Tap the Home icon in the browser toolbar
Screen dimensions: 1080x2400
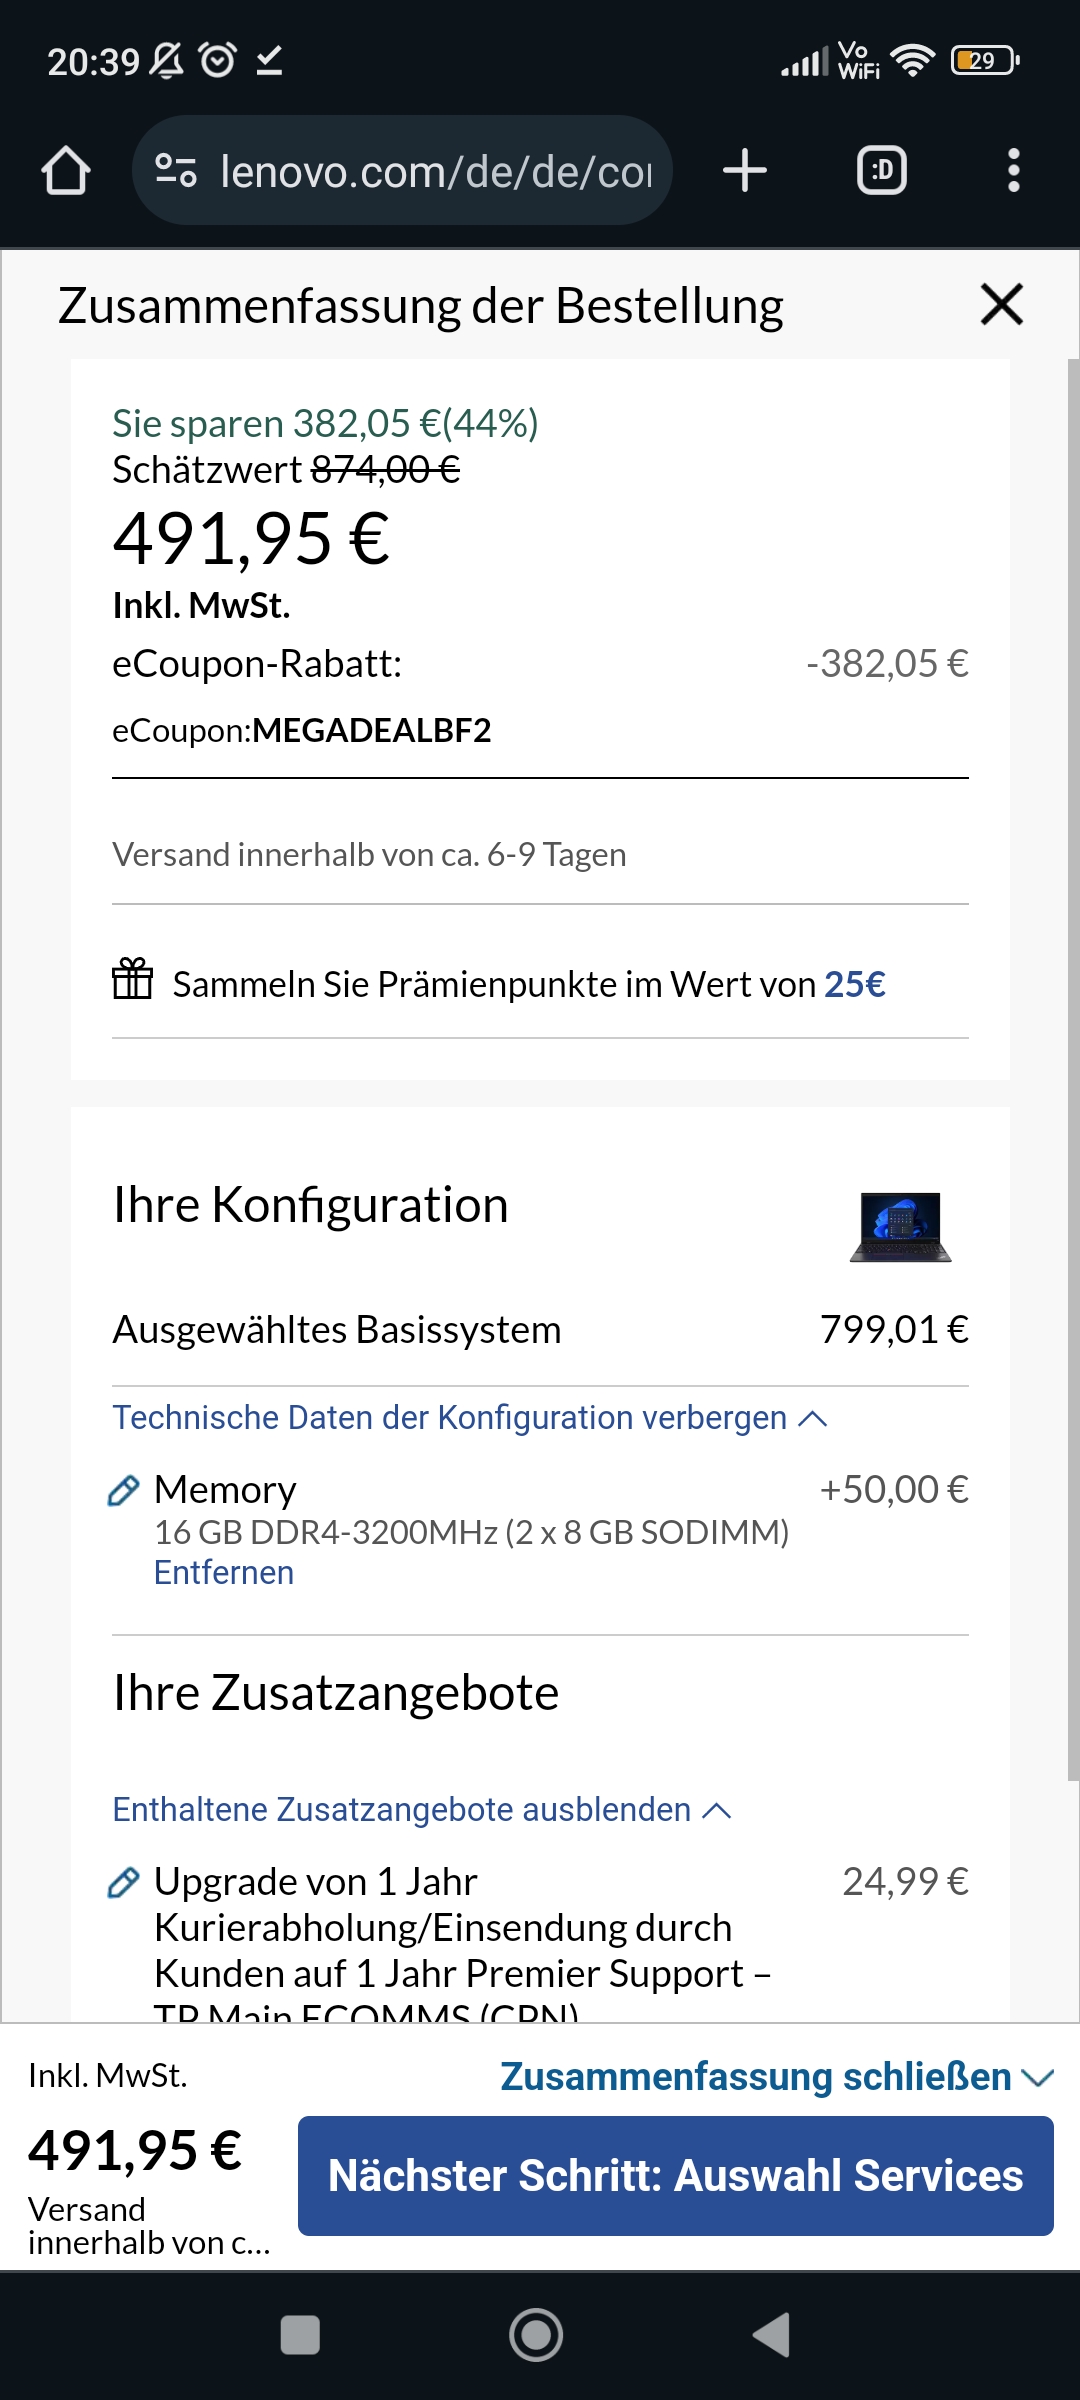(x=66, y=170)
